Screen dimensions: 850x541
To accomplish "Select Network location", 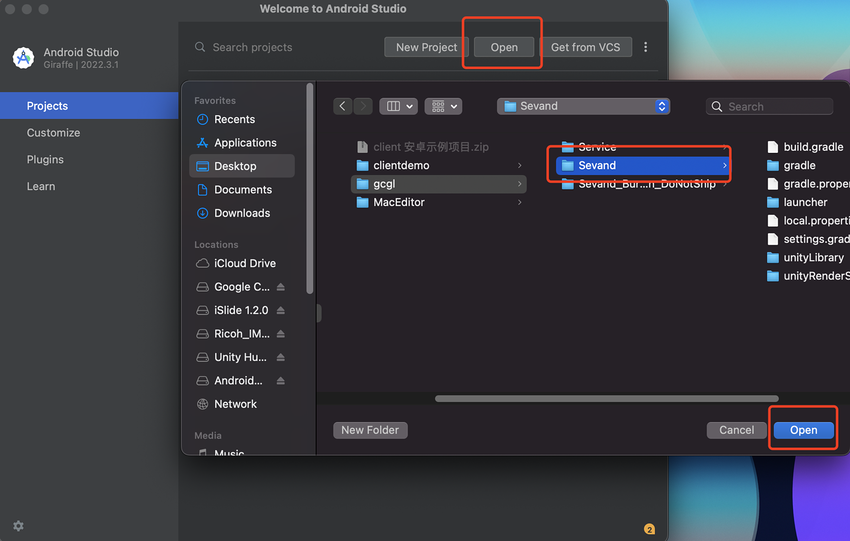I will pyautogui.click(x=242, y=404).
